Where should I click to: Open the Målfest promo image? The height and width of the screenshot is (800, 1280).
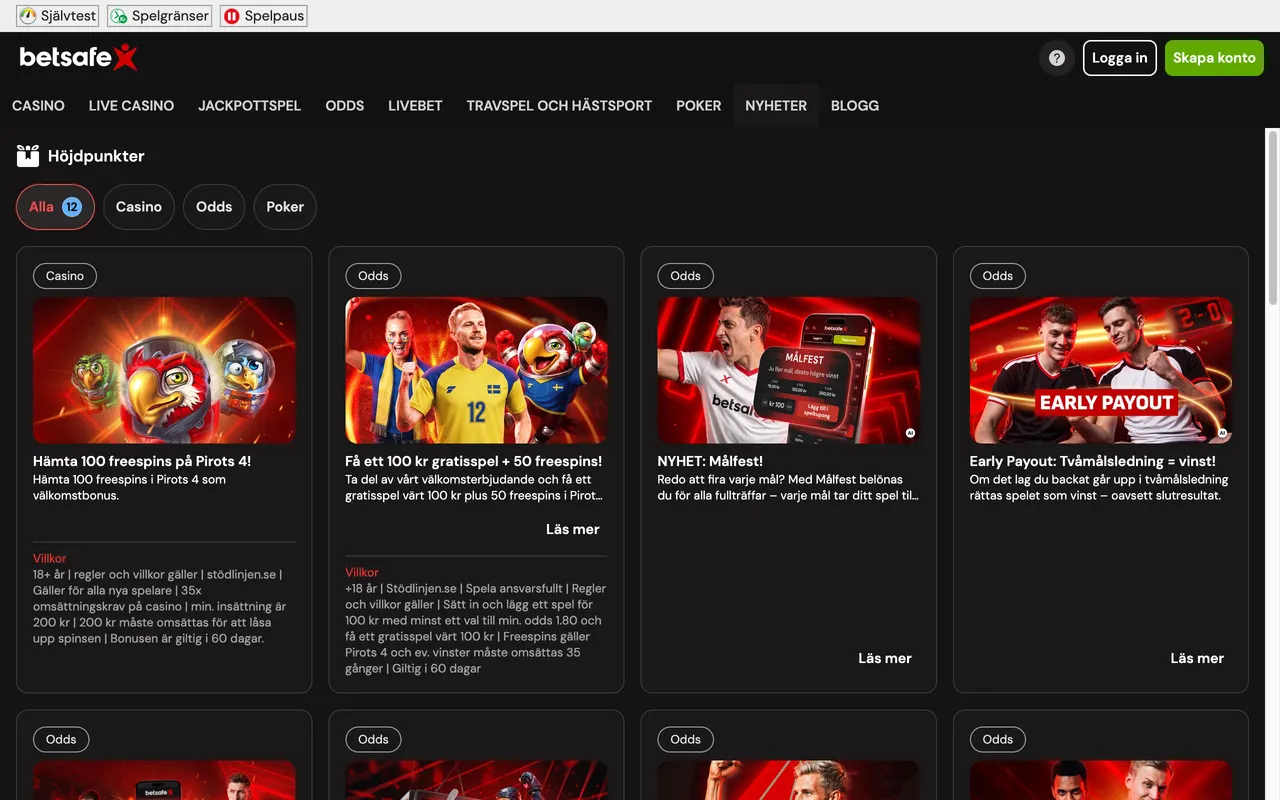coord(788,370)
